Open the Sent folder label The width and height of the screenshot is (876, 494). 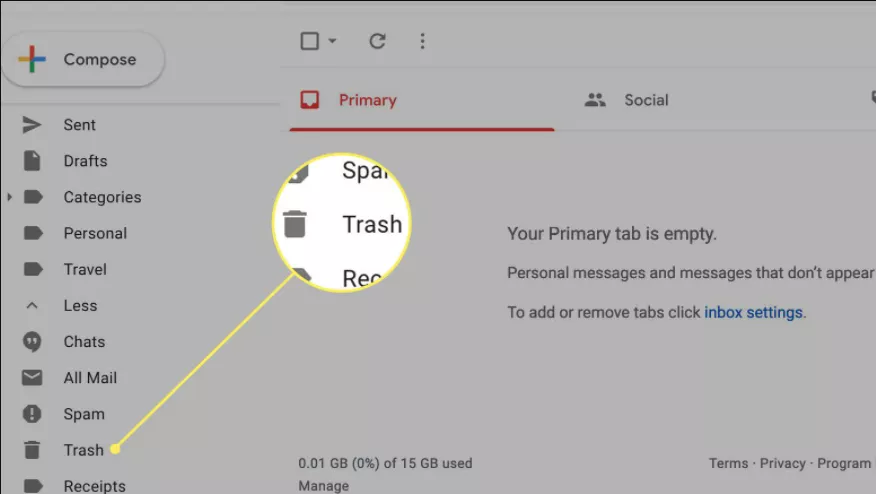click(79, 125)
